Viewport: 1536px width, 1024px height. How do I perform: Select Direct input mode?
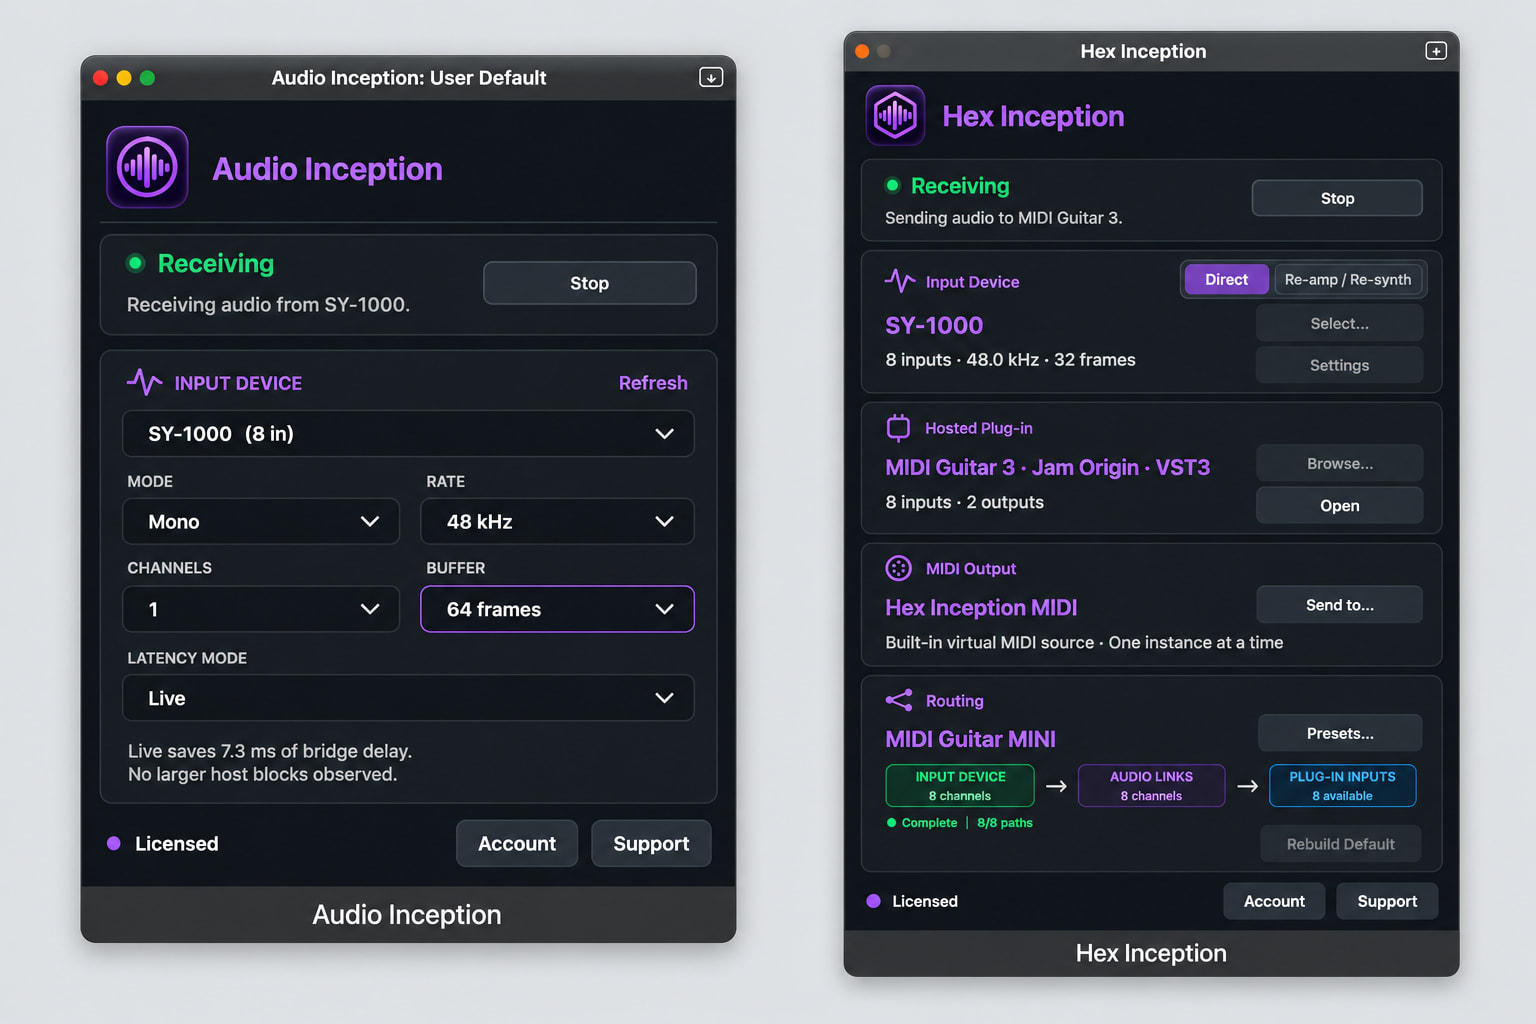click(x=1226, y=280)
